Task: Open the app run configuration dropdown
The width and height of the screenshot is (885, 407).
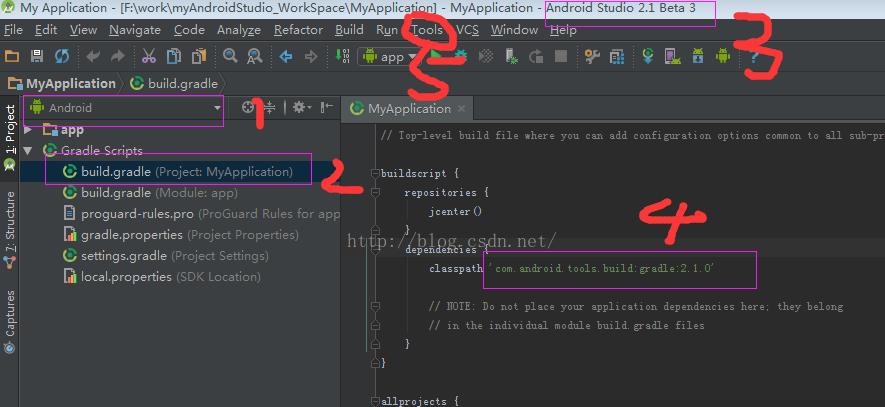Action: point(388,56)
